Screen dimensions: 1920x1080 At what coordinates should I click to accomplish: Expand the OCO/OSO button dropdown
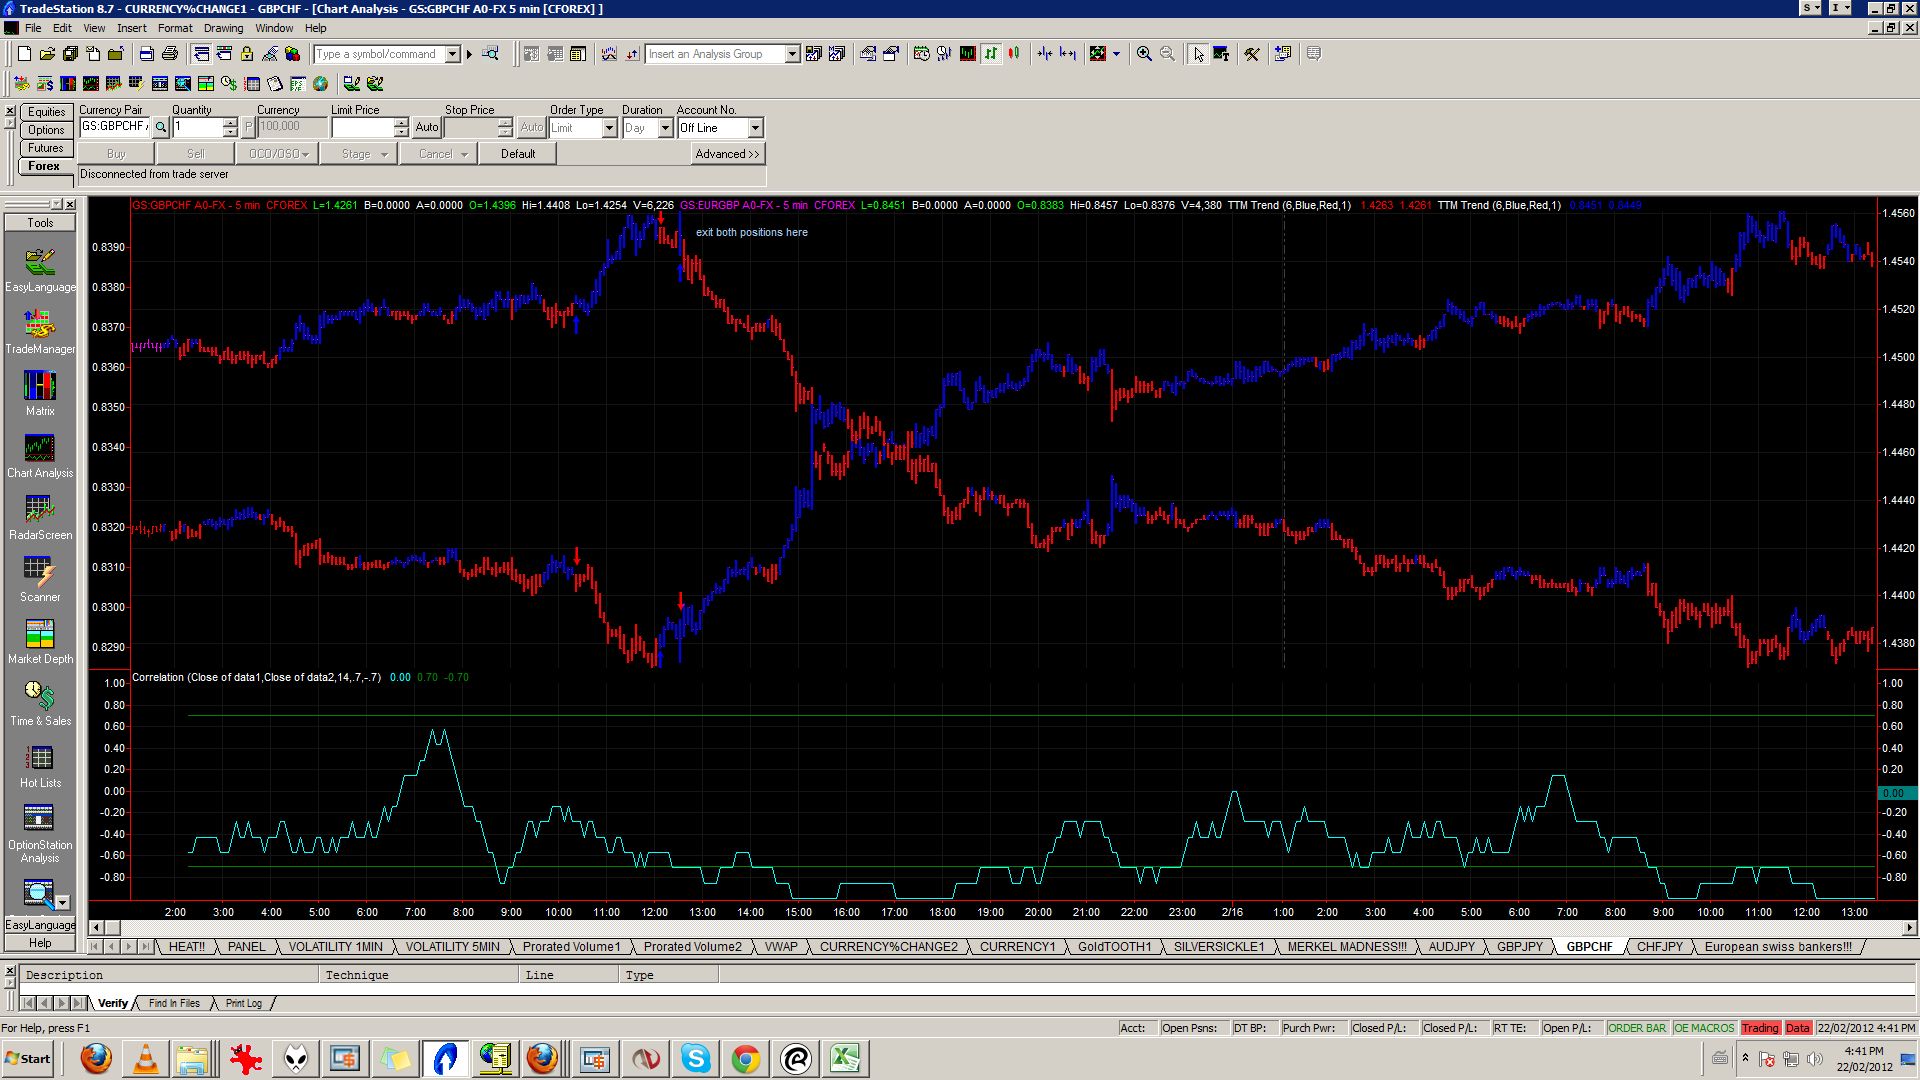305,154
